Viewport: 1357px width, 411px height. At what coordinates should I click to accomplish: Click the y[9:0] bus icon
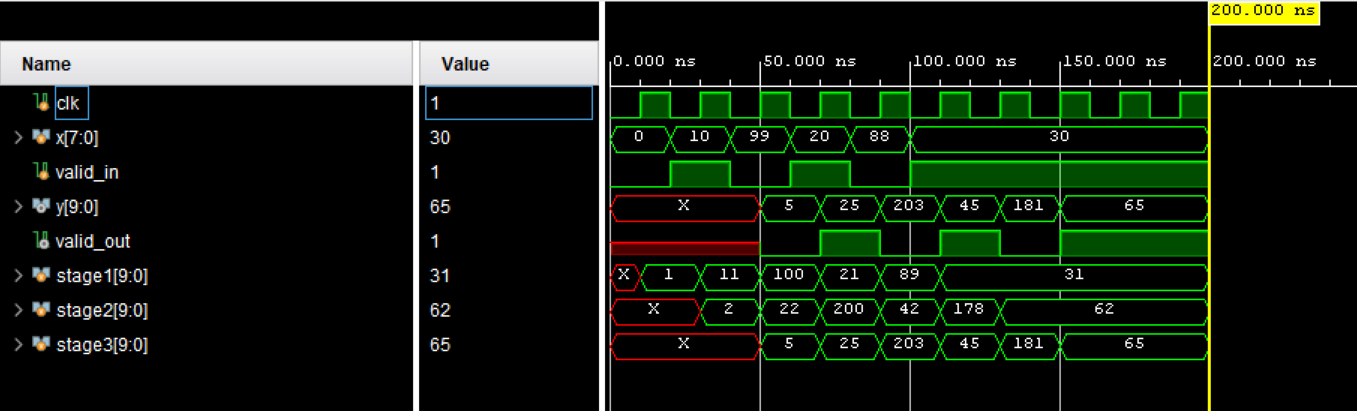pos(41,207)
